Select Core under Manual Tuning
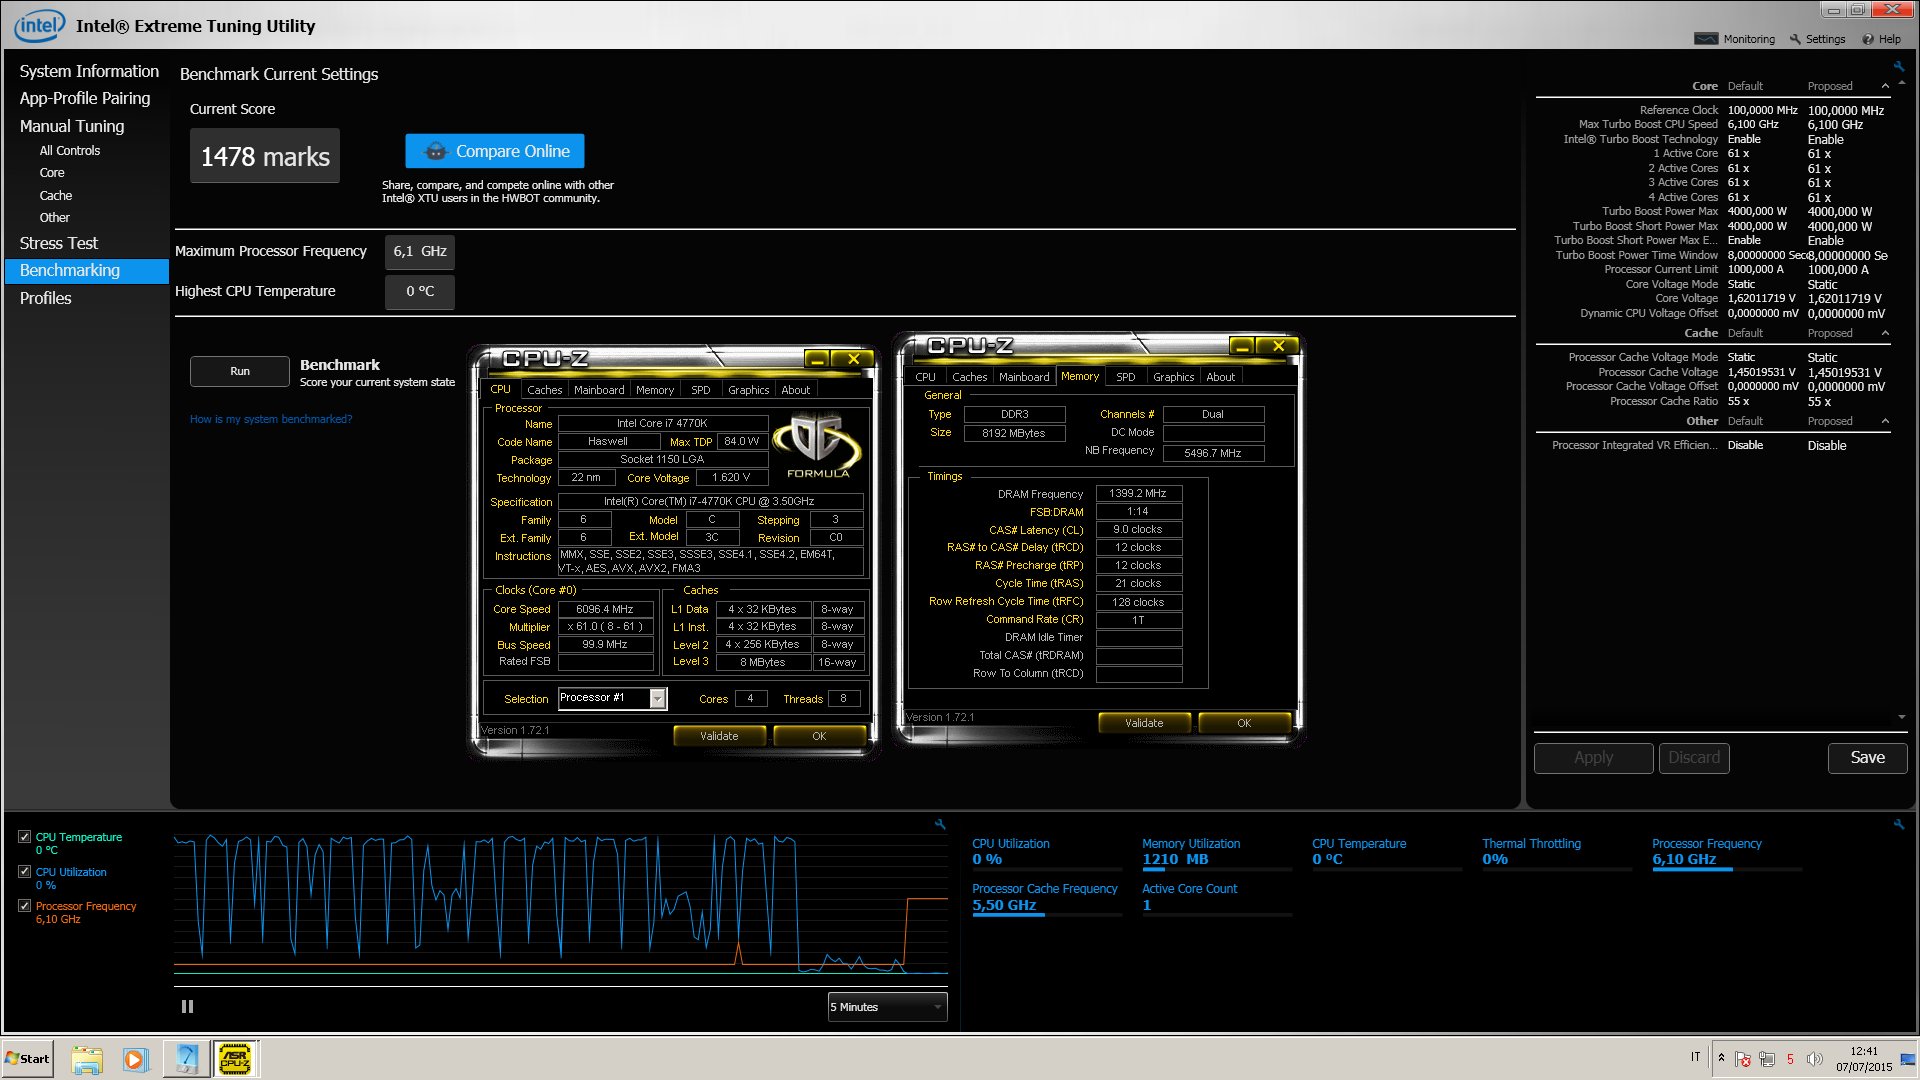Screen dimensions: 1920x1080 click(x=52, y=173)
